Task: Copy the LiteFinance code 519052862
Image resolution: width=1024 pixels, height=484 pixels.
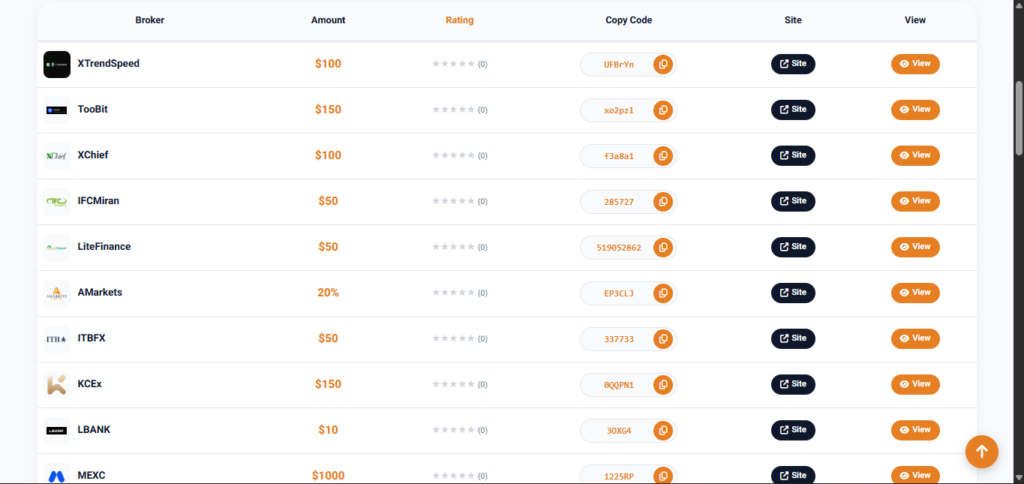Action: (x=663, y=247)
